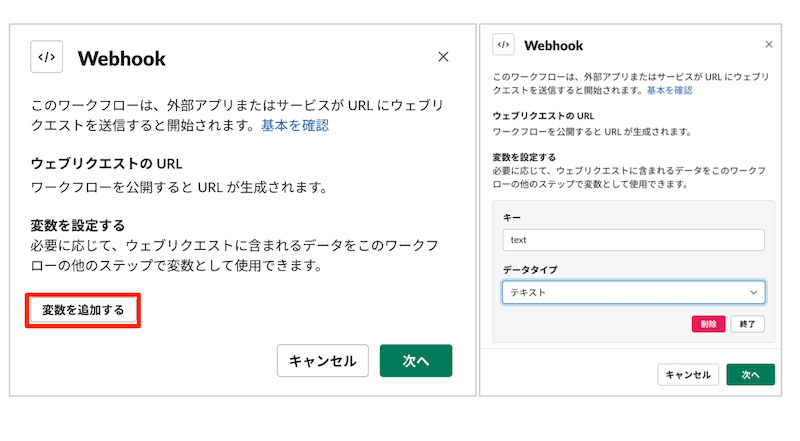Expand the chevron arrow of テキスト selector
Screen dimensions: 800x441
click(754, 292)
